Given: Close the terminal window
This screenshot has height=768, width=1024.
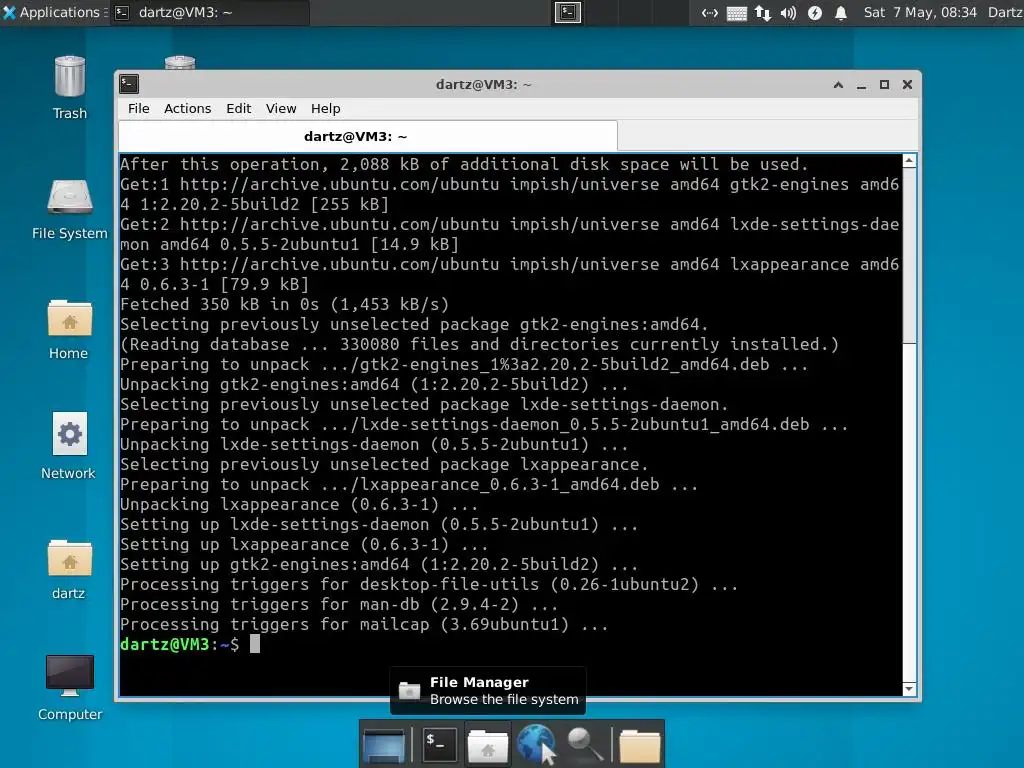Looking at the screenshot, I should click(907, 85).
